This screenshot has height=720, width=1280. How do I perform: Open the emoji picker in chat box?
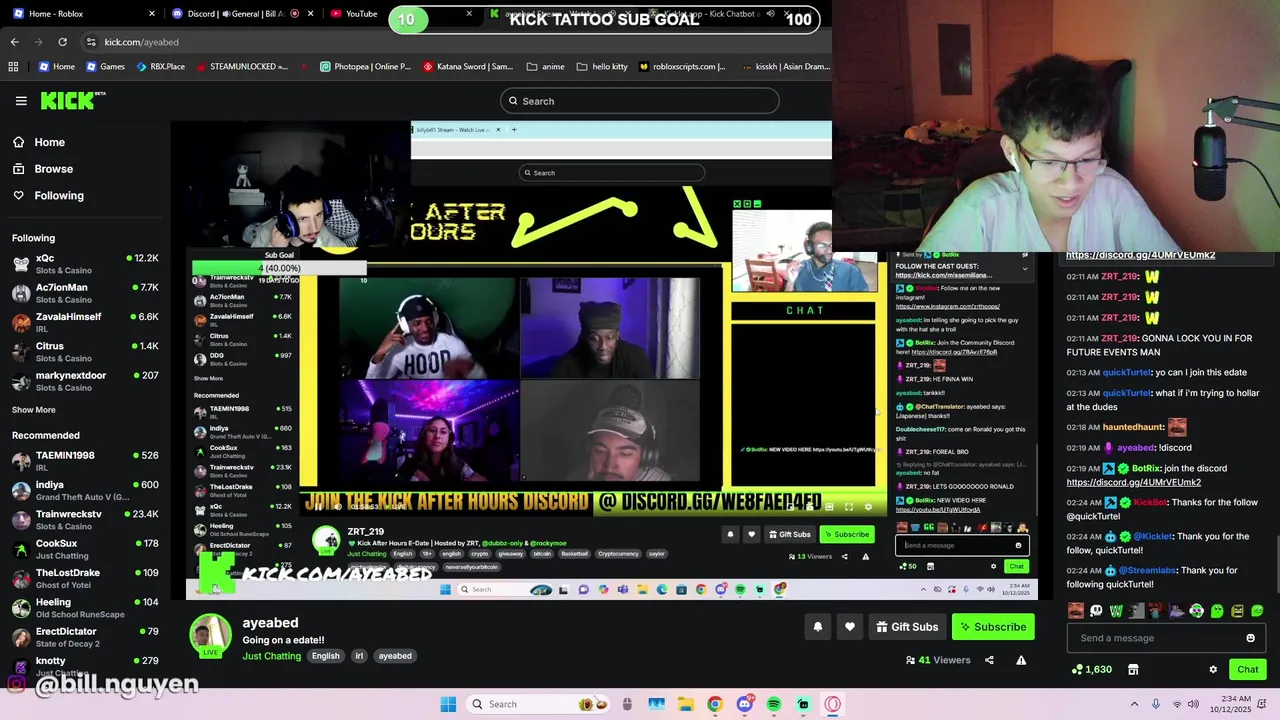click(x=1250, y=638)
